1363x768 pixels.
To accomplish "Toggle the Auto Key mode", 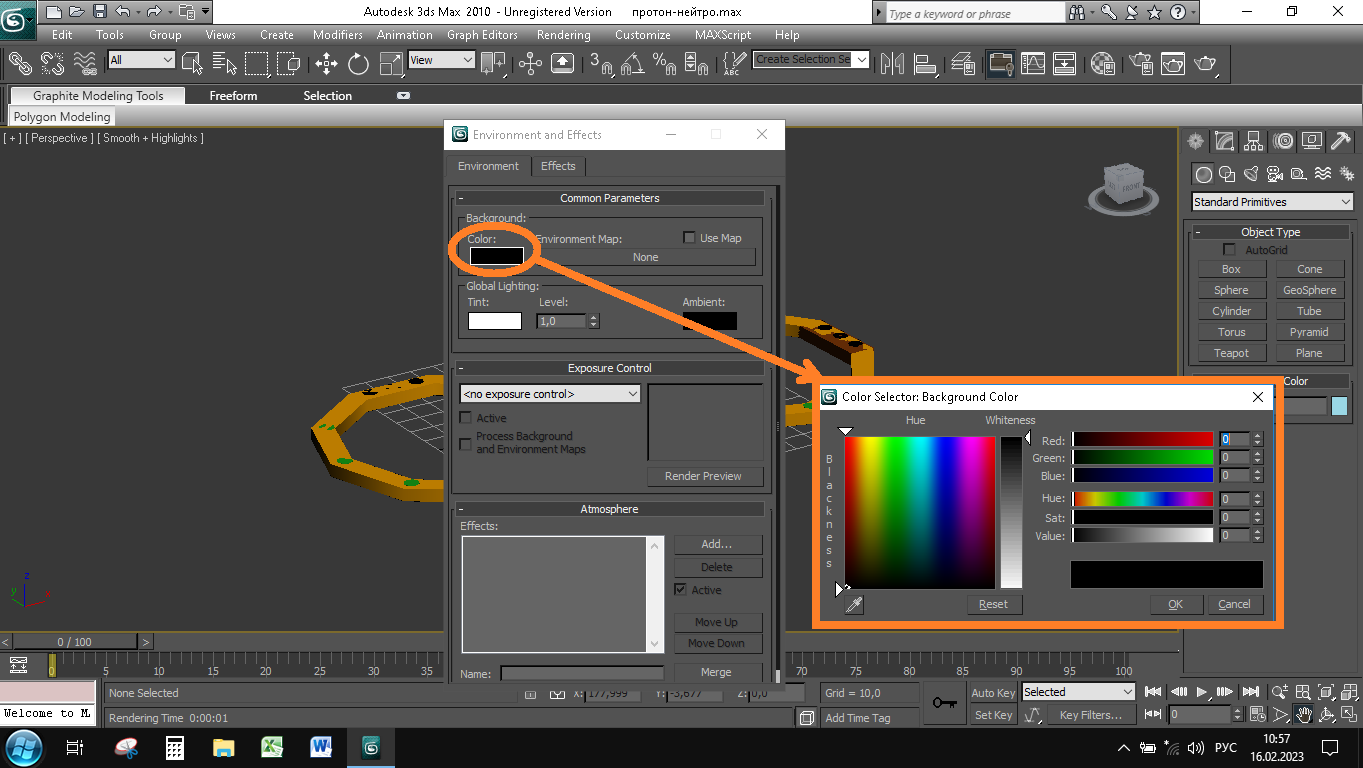I will click(x=993, y=693).
